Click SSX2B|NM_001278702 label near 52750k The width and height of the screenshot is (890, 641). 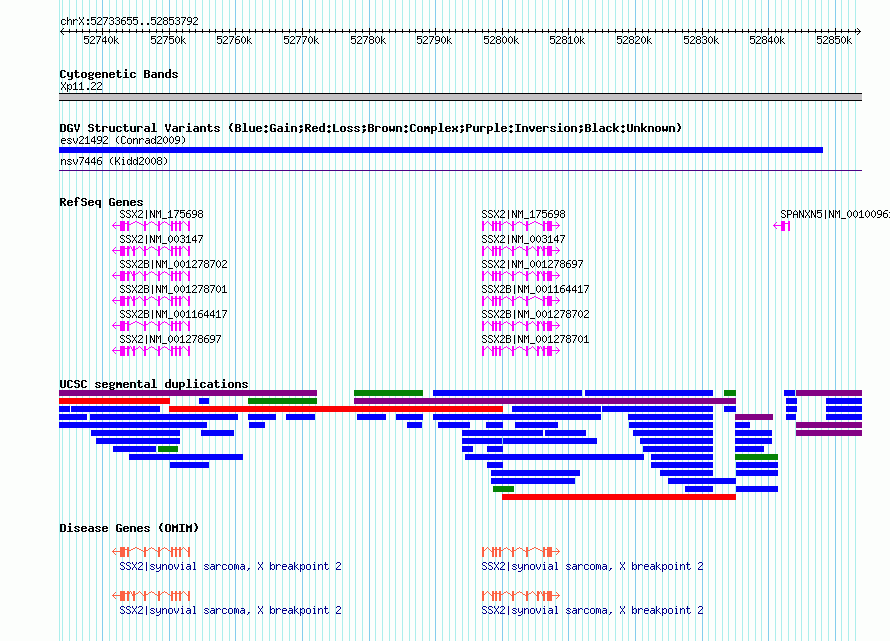click(x=173, y=264)
